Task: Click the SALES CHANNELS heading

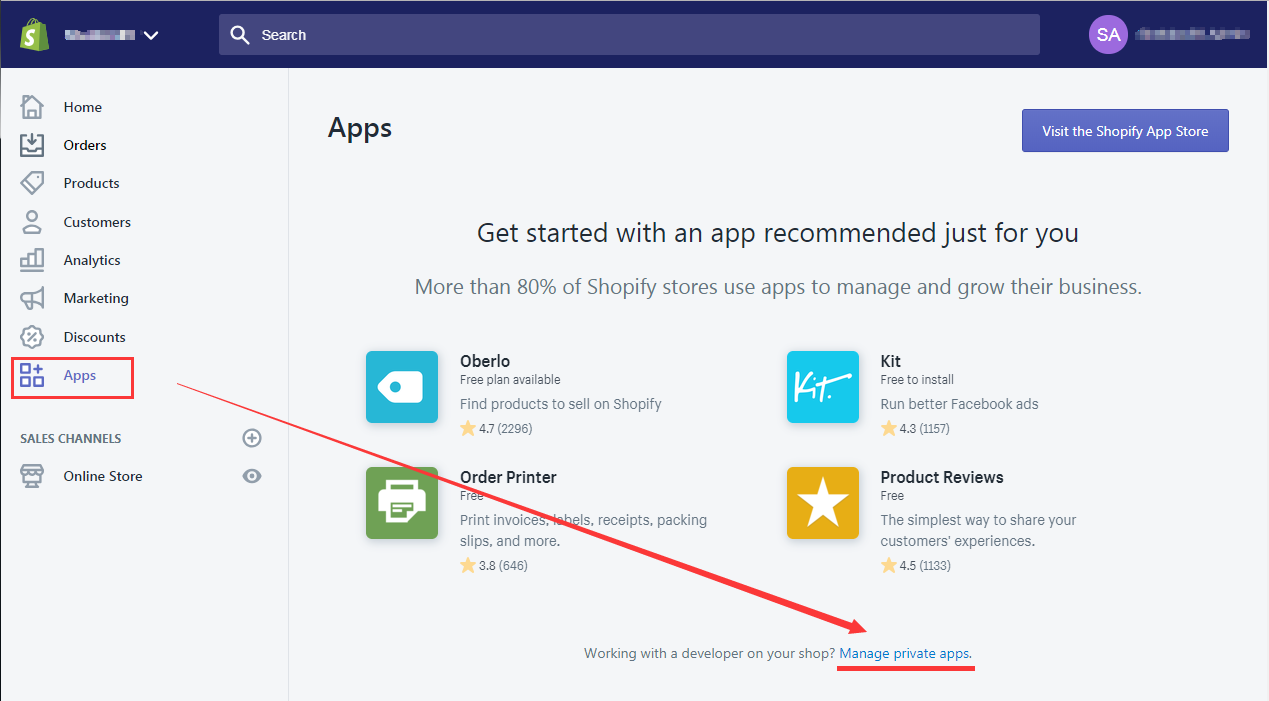Action: click(x=71, y=438)
